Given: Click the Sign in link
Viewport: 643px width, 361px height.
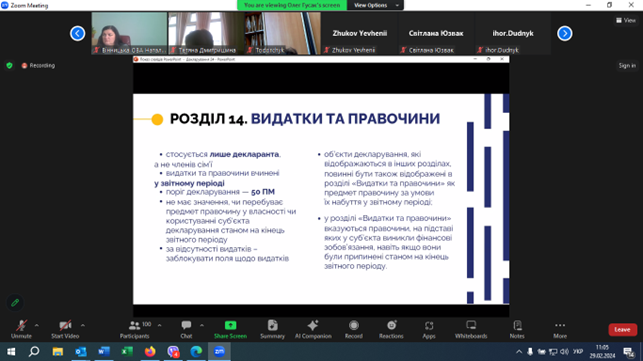Looking at the screenshot, I should click(x=627, y=66).
